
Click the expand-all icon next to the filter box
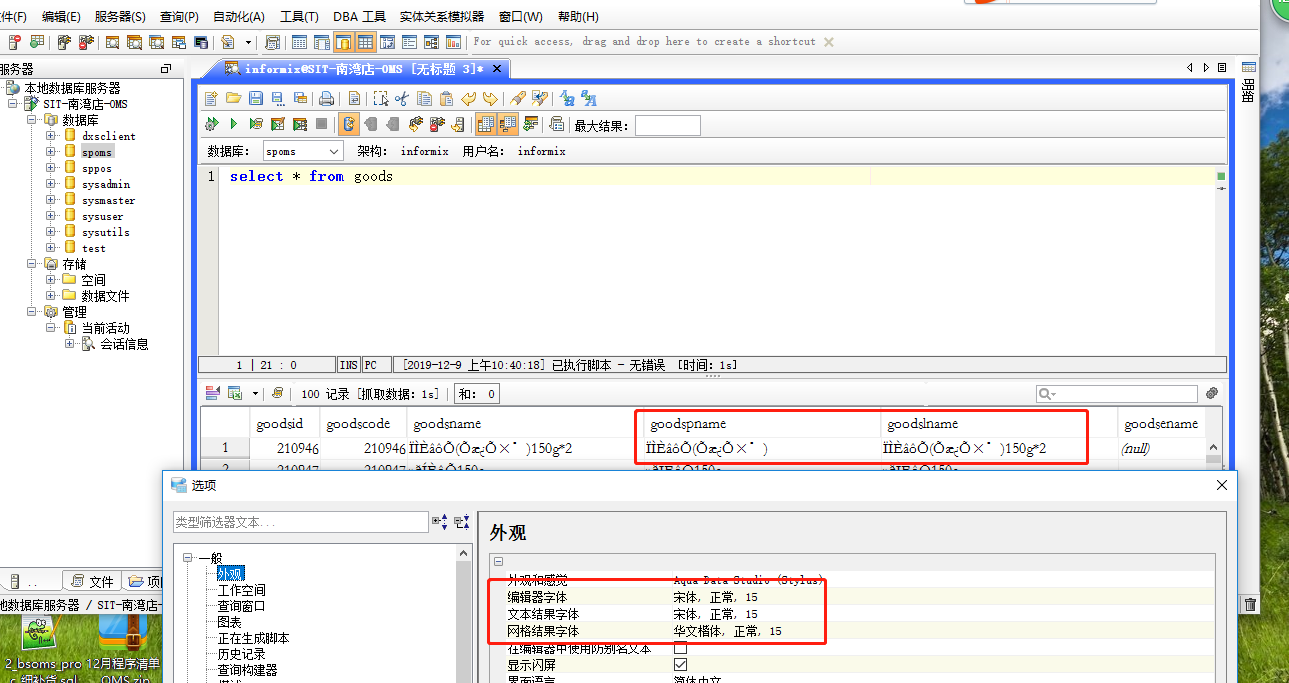pos(439,521)
